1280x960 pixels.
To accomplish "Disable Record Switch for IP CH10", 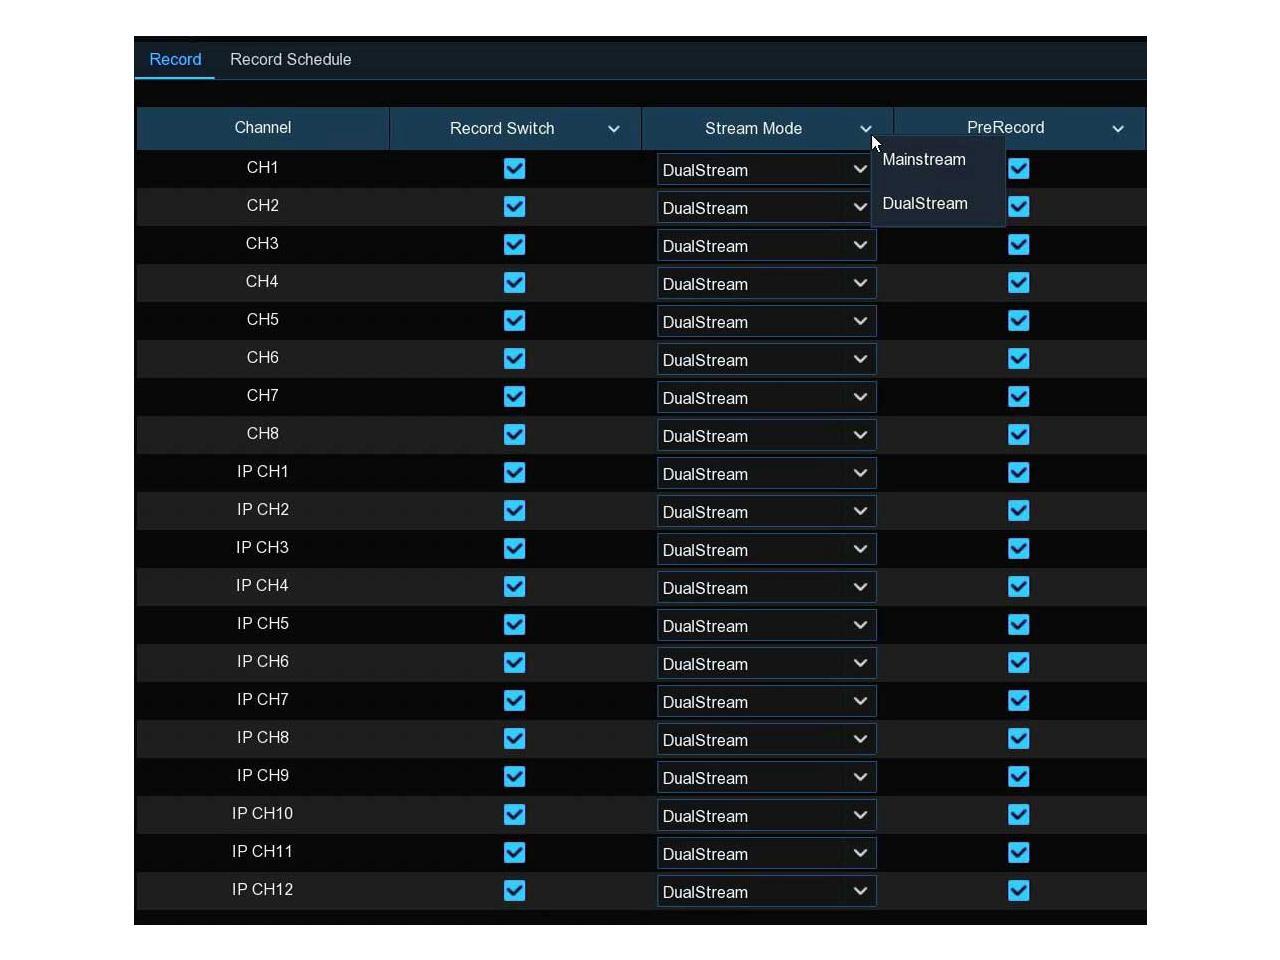I will click(514, 815).
